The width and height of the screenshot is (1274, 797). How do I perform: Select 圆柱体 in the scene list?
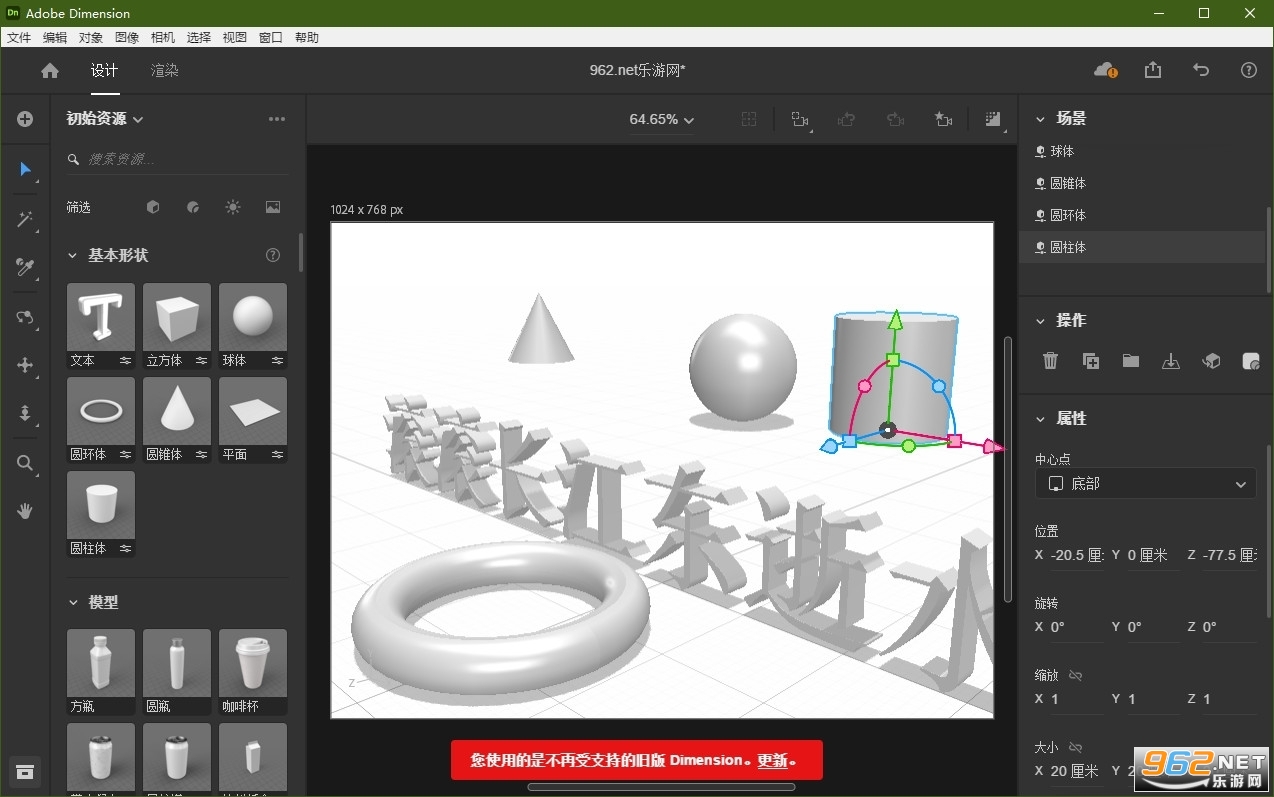pyautogui.click(x=1142, y=247)
